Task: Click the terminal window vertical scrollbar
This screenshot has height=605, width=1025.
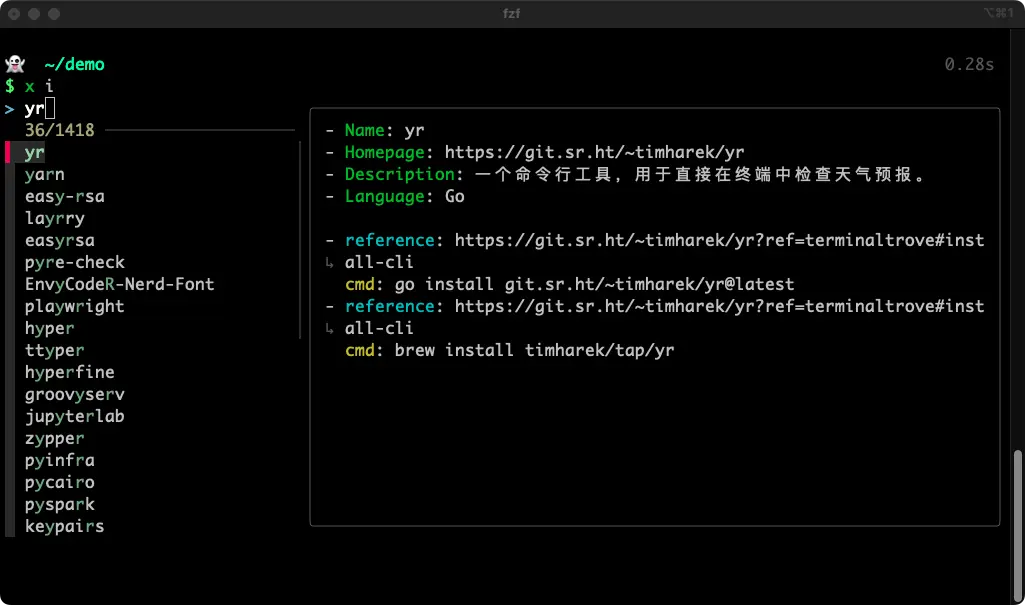Action: click(x=1017, y=526)
